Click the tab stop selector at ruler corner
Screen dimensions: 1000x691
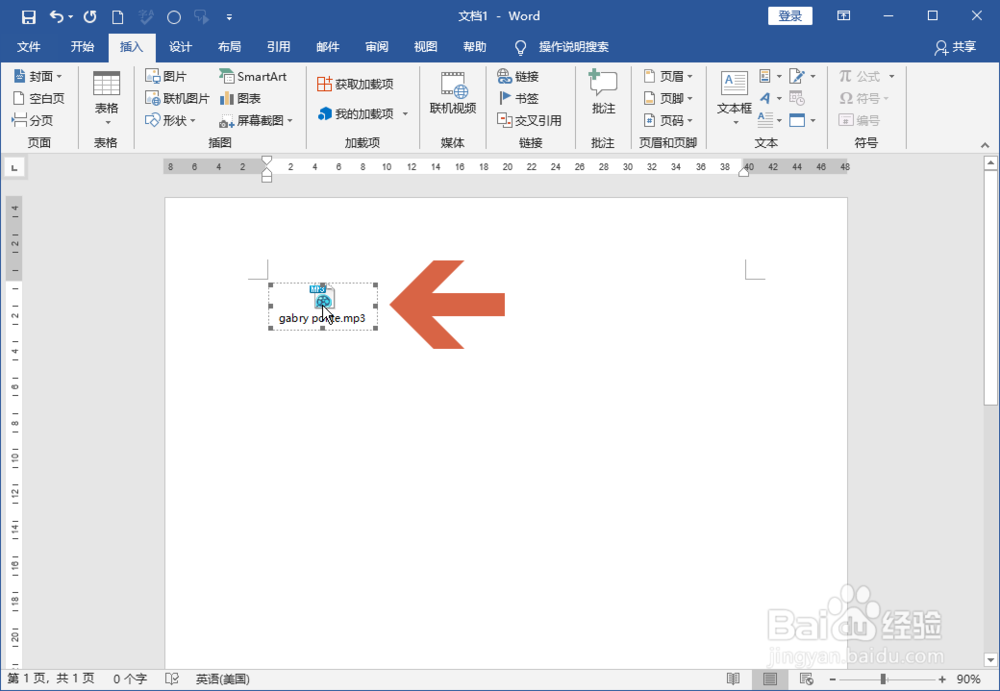(x=14, y=168)
